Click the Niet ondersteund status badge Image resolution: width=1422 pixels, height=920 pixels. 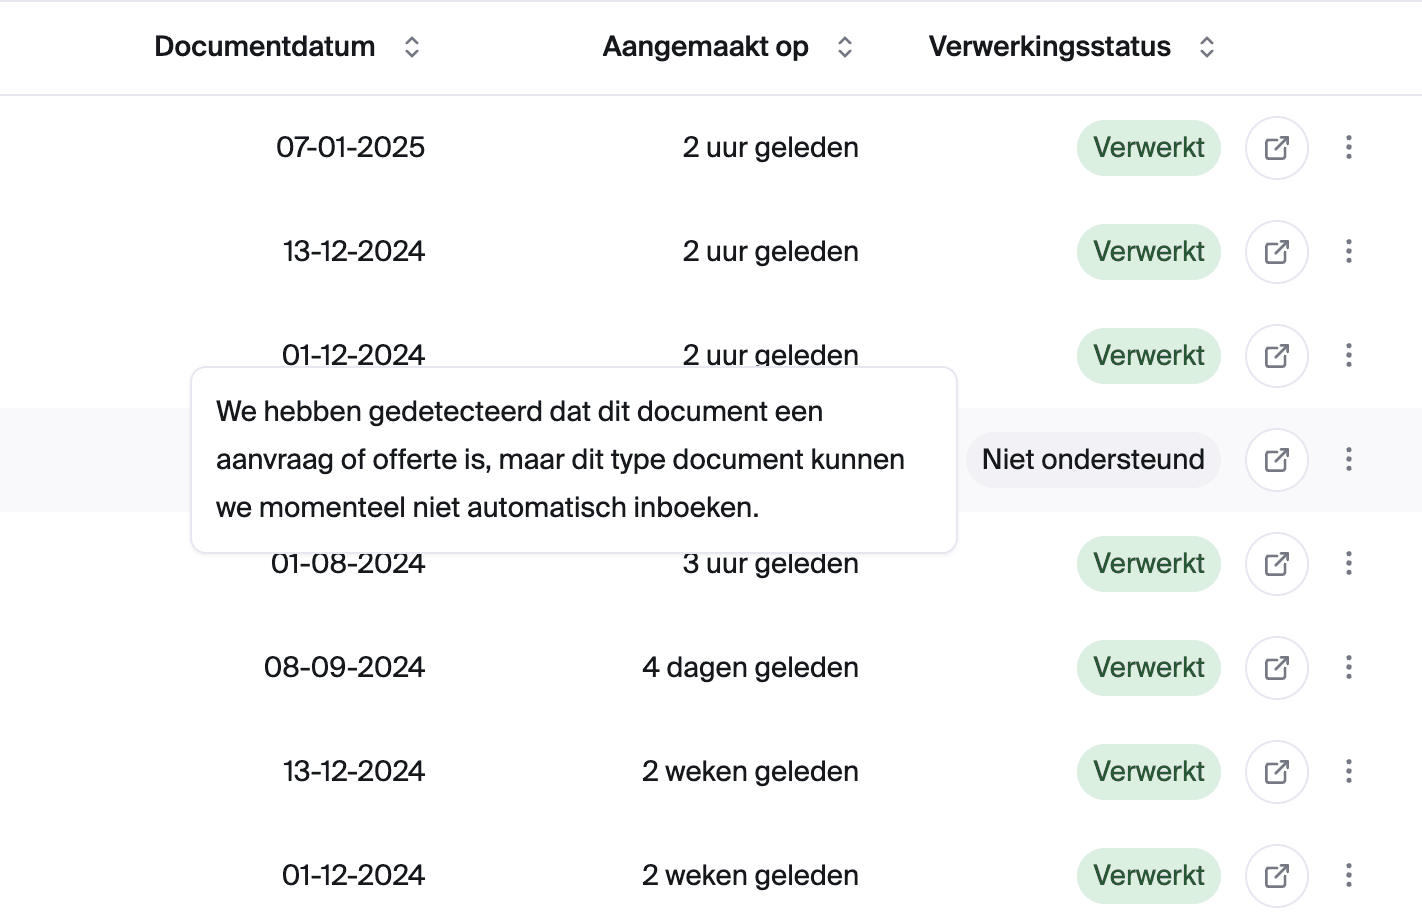coord(1092,459)
